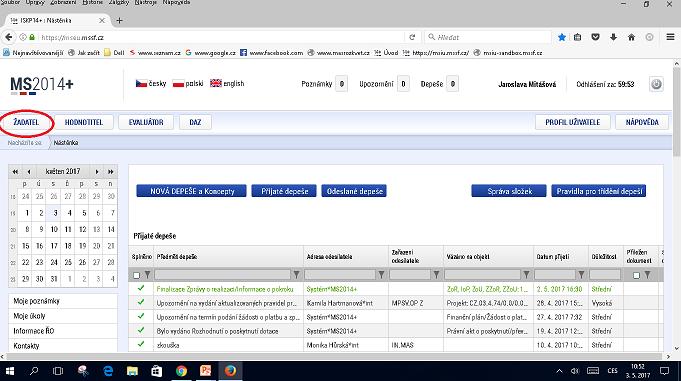This screenshot has width=681, height=381.
Task: Open Task View on the taskbar
Action: (58, 371)
